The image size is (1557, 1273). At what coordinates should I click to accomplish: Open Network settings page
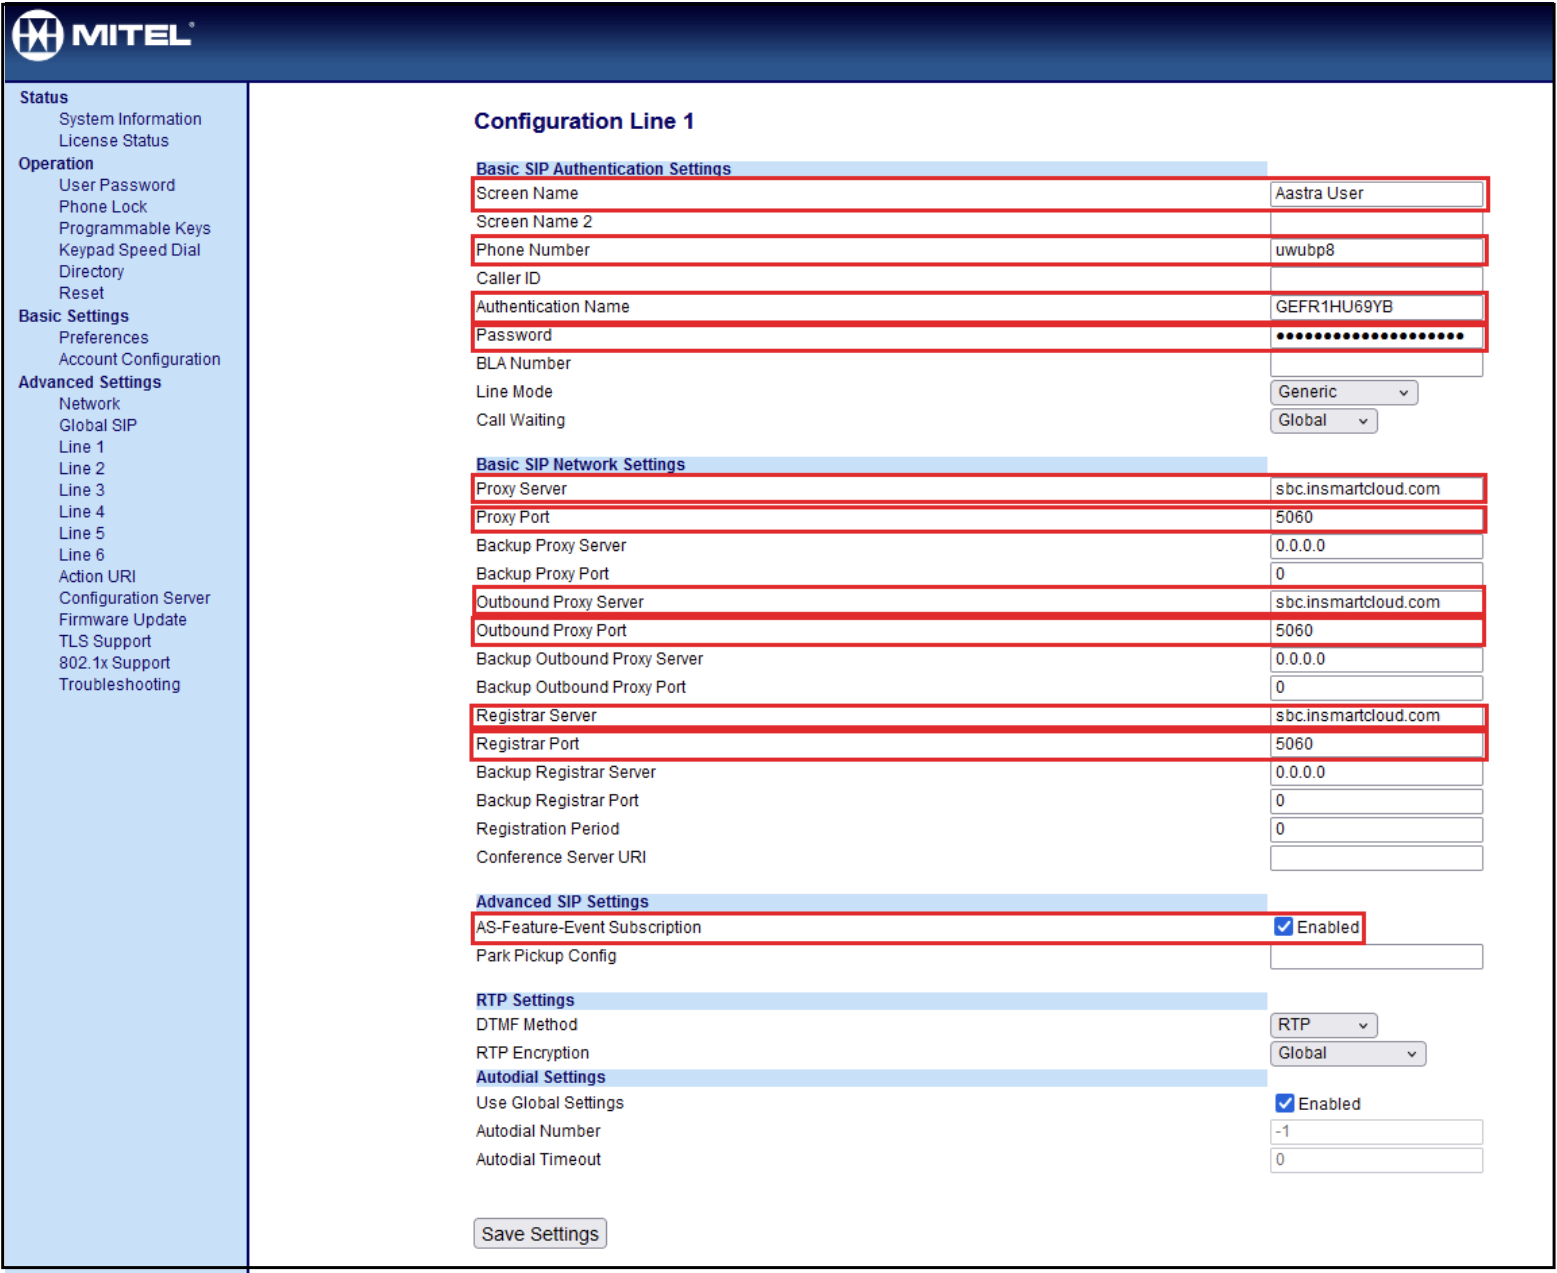click(x=89, y=404)
